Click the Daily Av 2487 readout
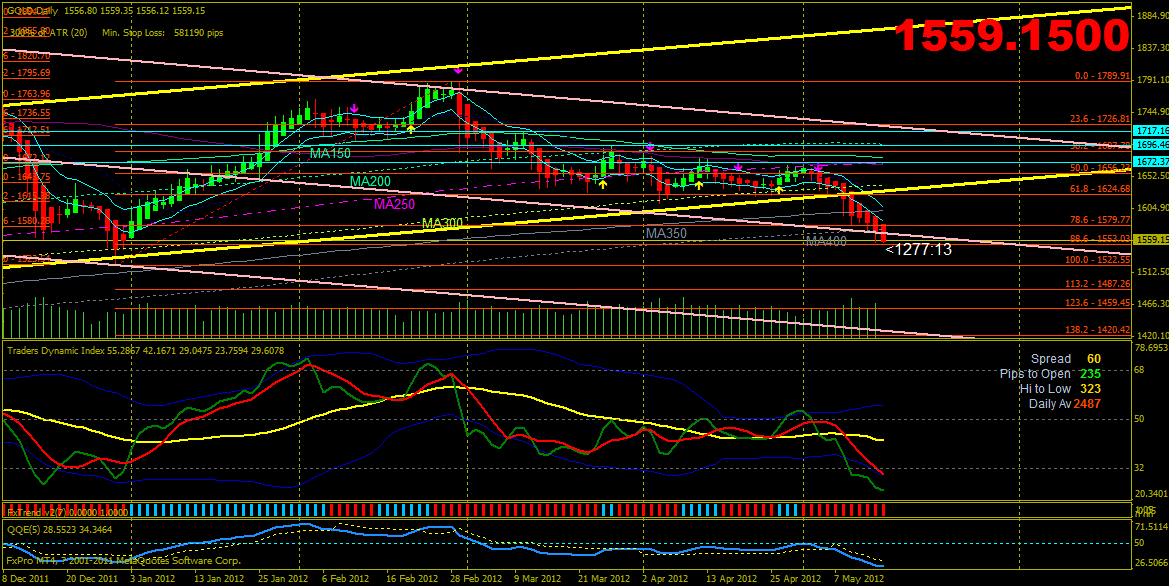 coord(1065,404)
